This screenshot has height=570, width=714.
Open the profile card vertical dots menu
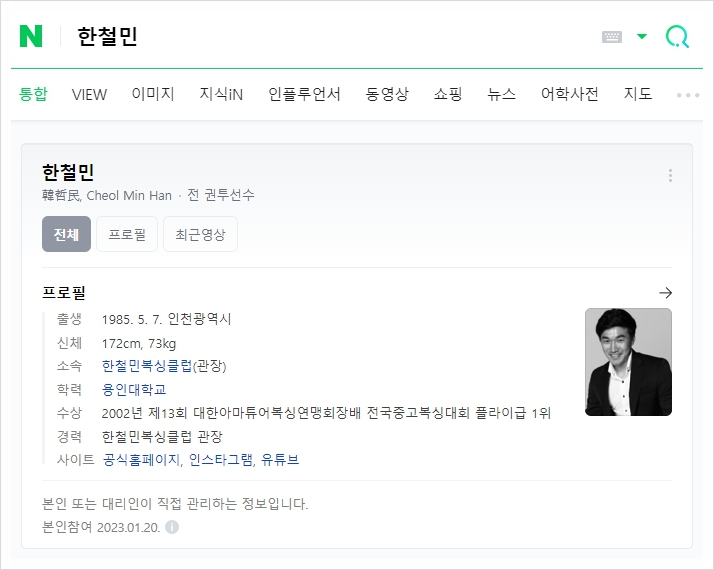pos(670,175)
